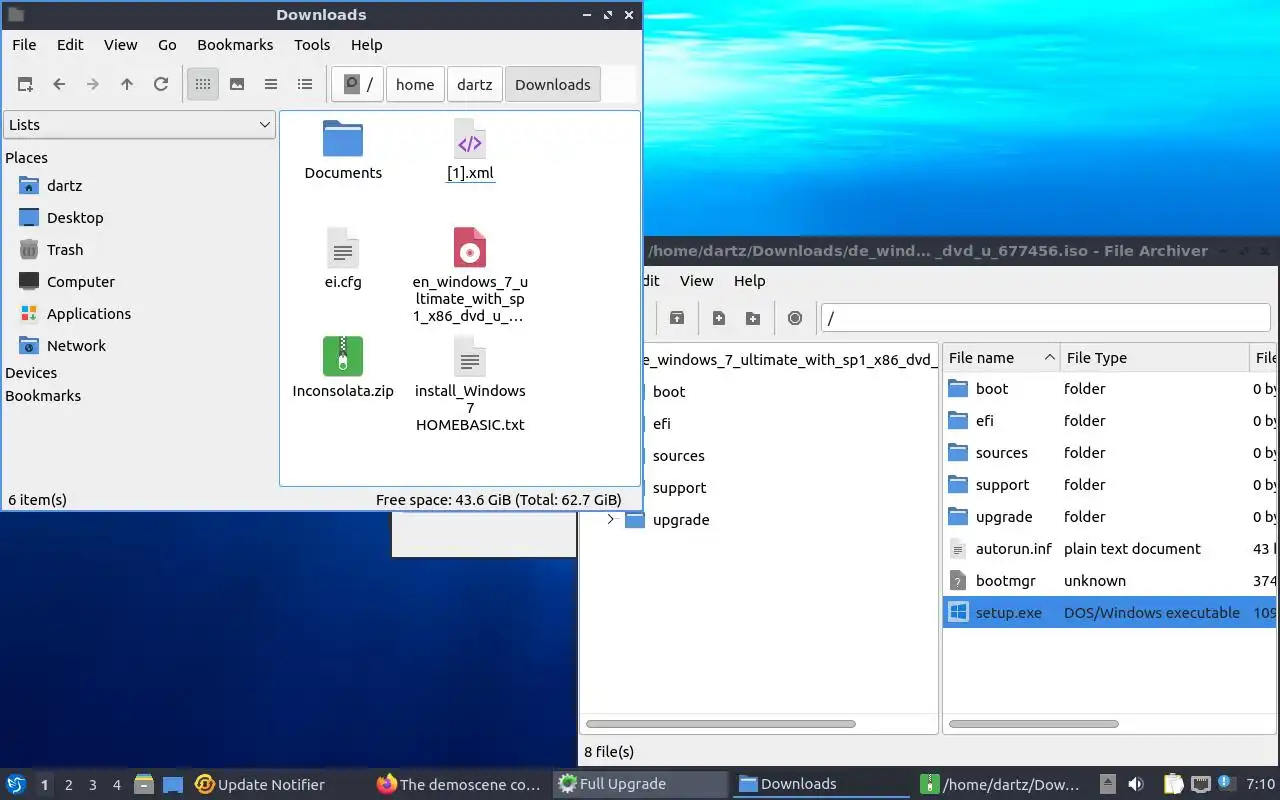
Task: Open Help menu in Downloads window
Action: tap(367, 45)
